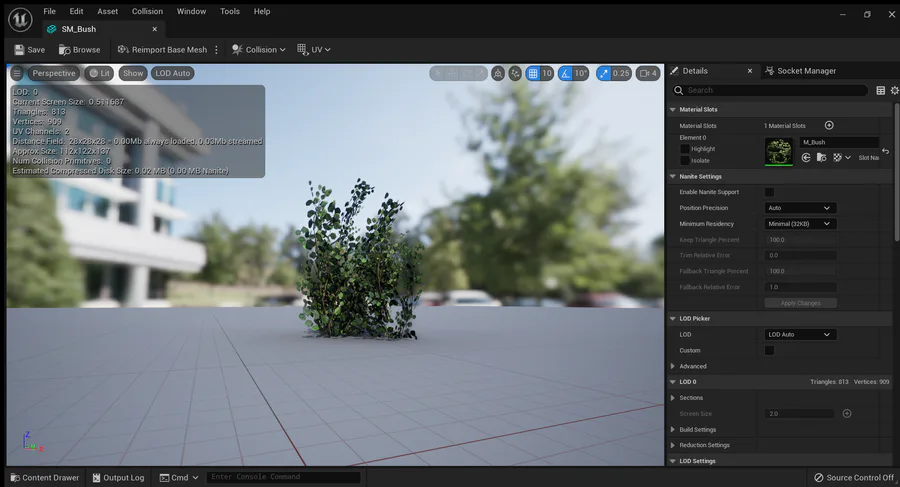Screen dimensions: 900x487
Task: Click the checkered material options icon
Action: [x=837, y=157]
